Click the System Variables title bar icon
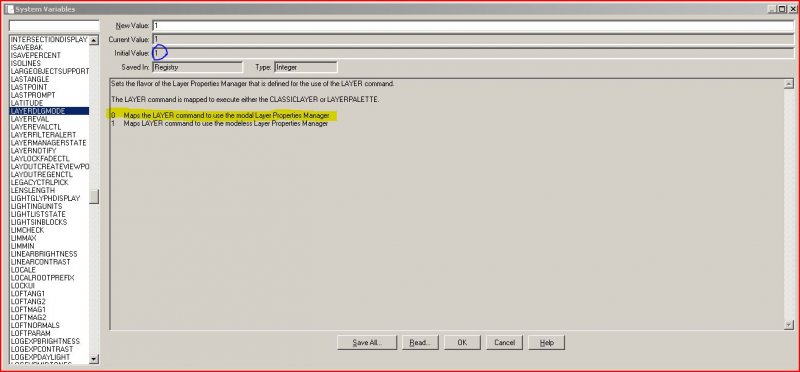 (x=9, y=9)
